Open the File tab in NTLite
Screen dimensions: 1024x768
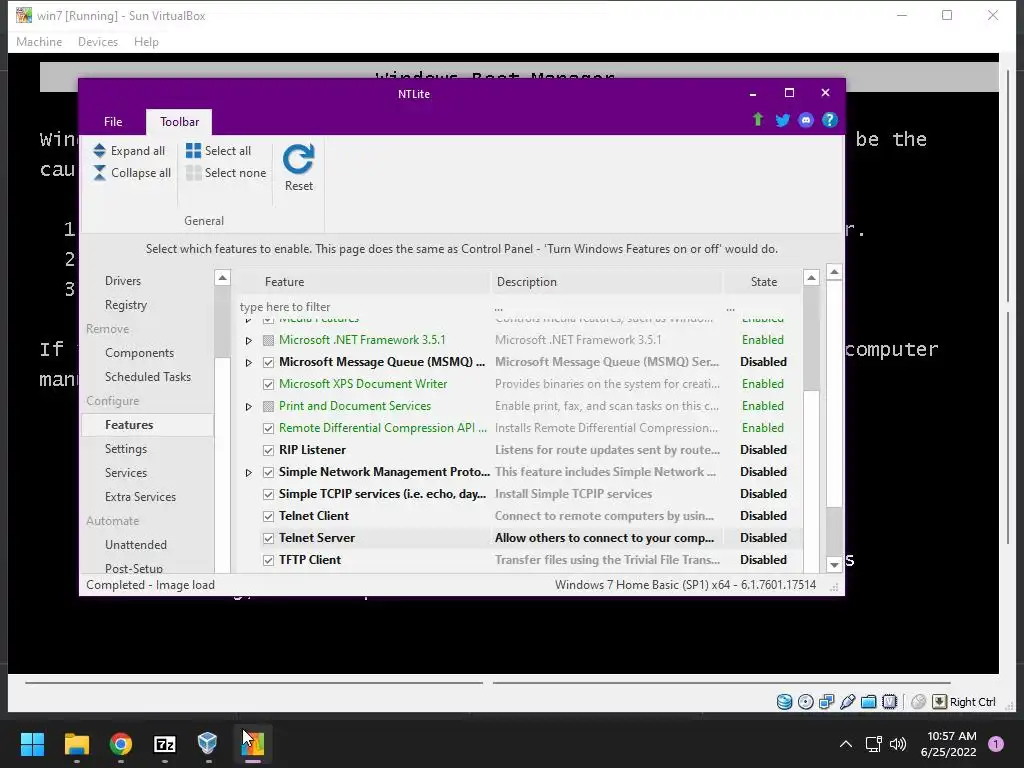click(113, 122)
